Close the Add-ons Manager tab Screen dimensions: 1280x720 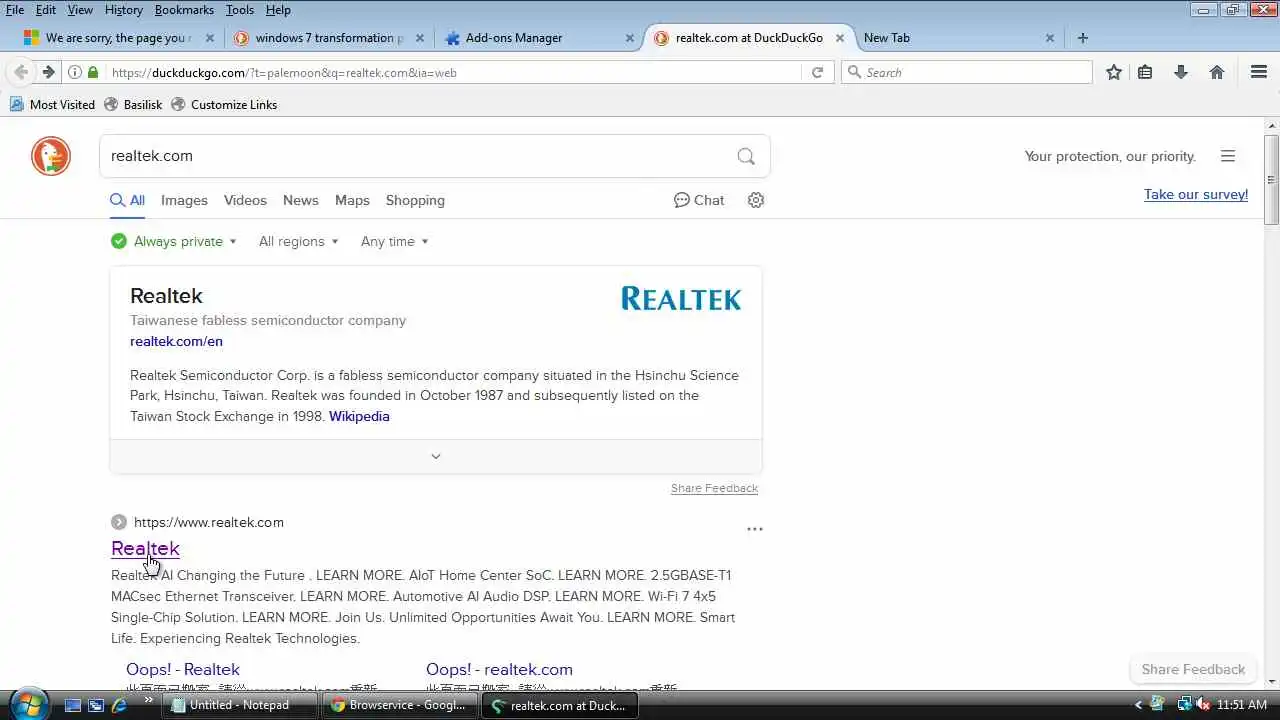pos(630,38)
